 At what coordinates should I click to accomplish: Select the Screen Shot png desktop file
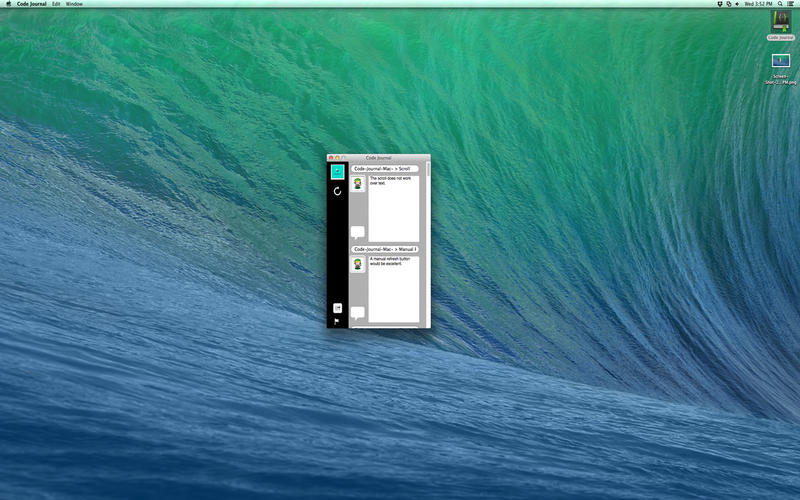pyautogui.click(x=781, y=69)
